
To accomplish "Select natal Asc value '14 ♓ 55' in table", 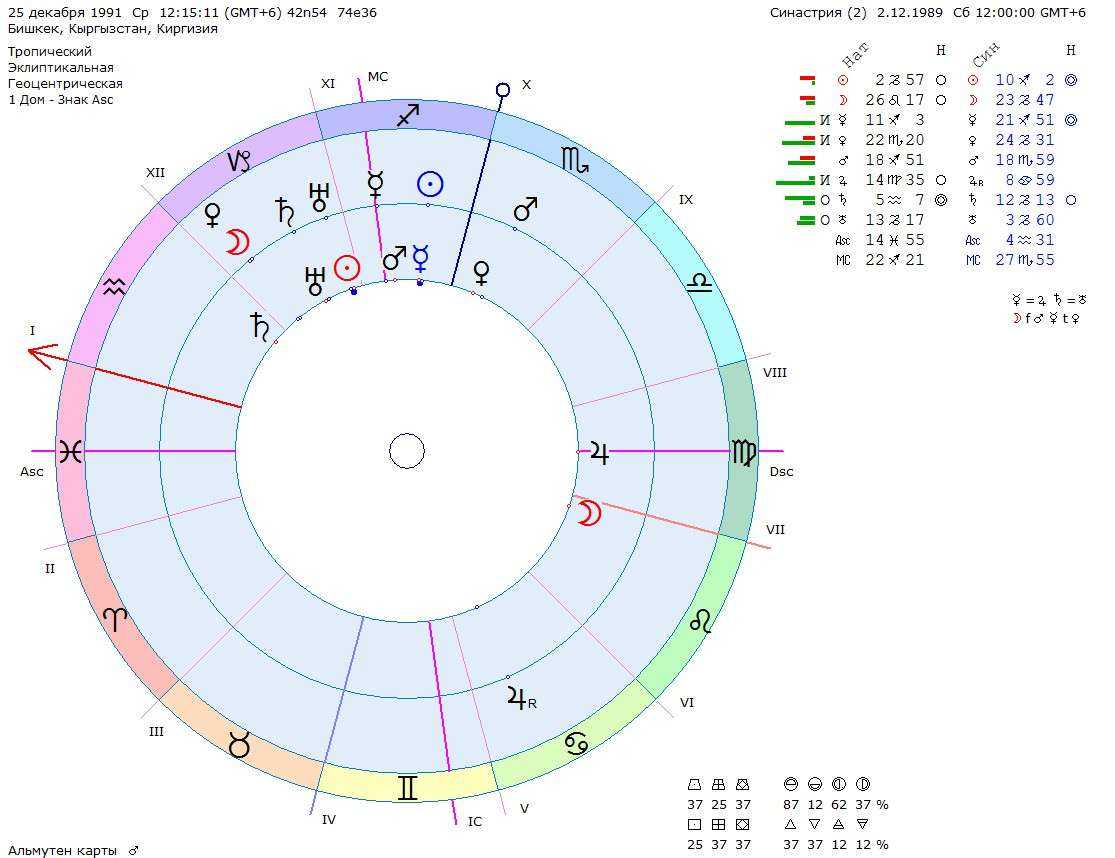I will point(895,240).
